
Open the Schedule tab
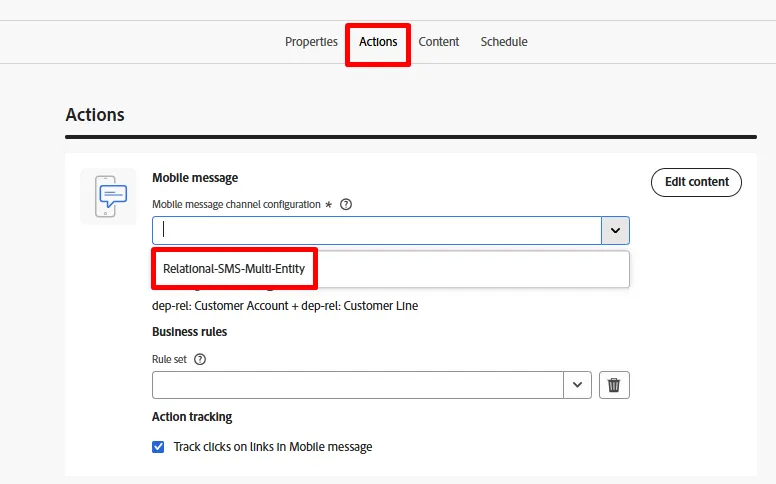504,42
